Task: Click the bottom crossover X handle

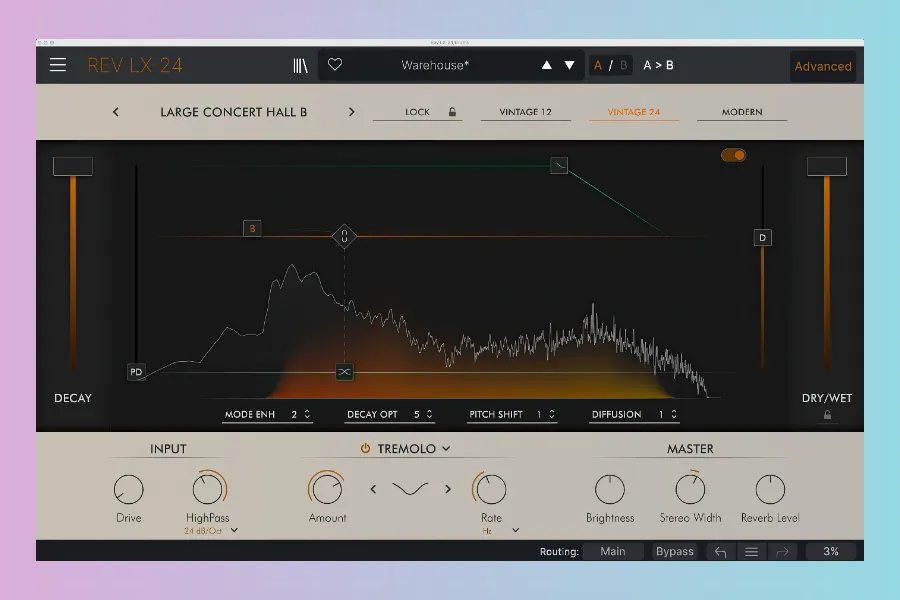Action: point(344,372)
